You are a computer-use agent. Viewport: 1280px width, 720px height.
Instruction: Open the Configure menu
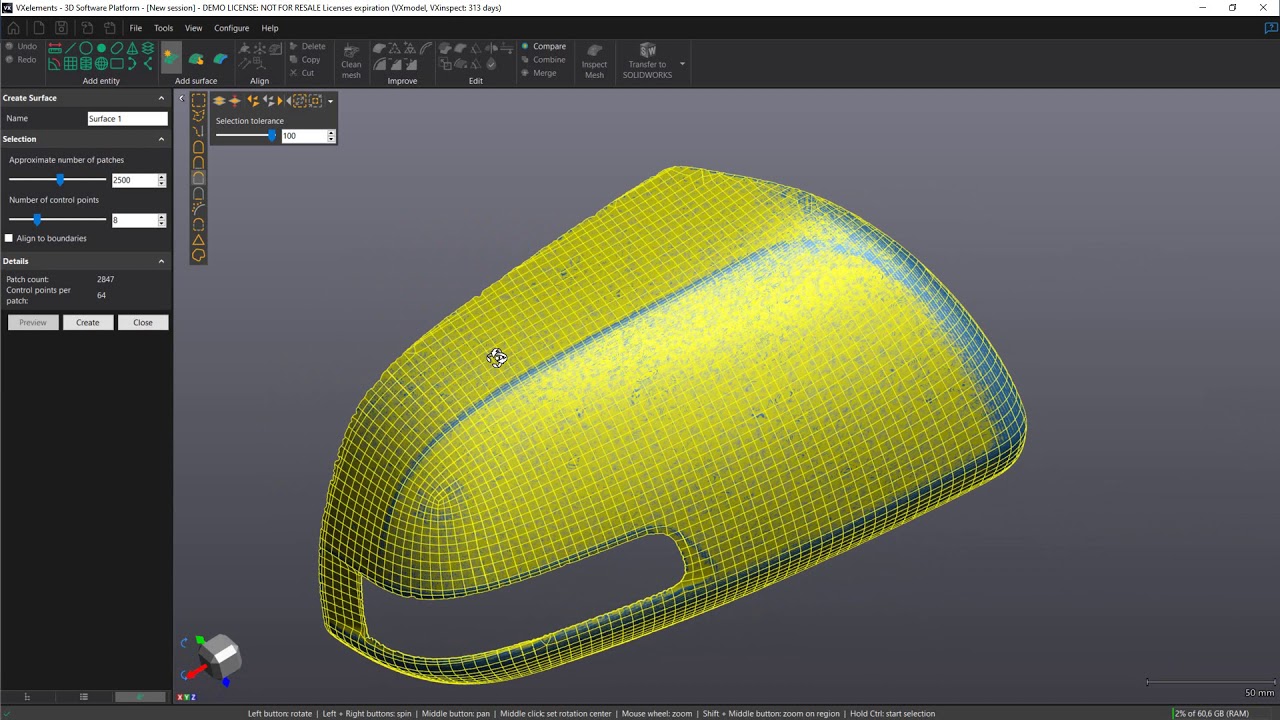pos(231,28)
